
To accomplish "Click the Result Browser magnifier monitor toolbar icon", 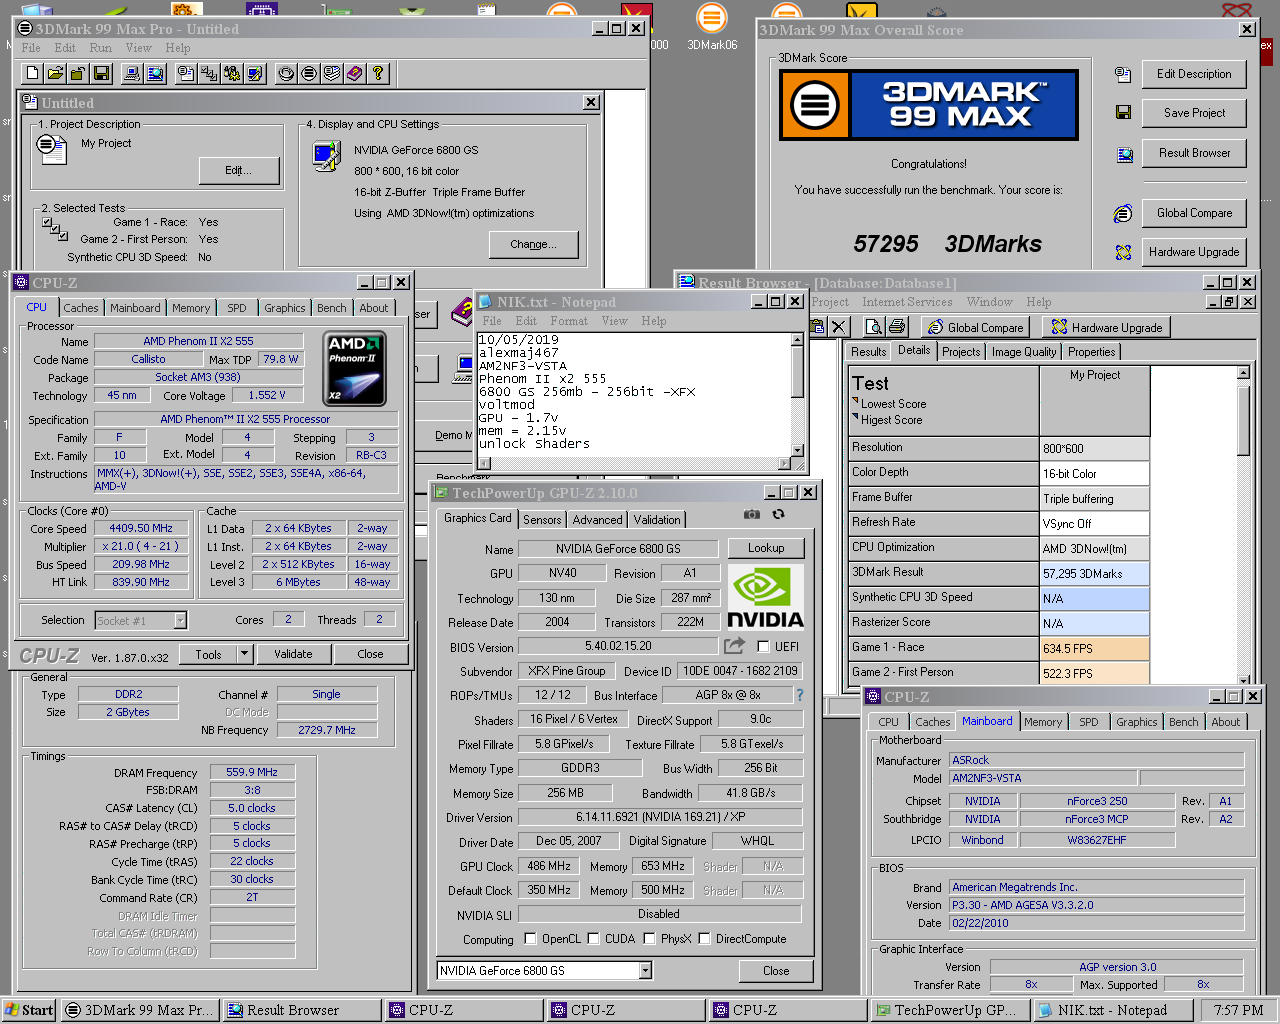I will coord(155,73).
